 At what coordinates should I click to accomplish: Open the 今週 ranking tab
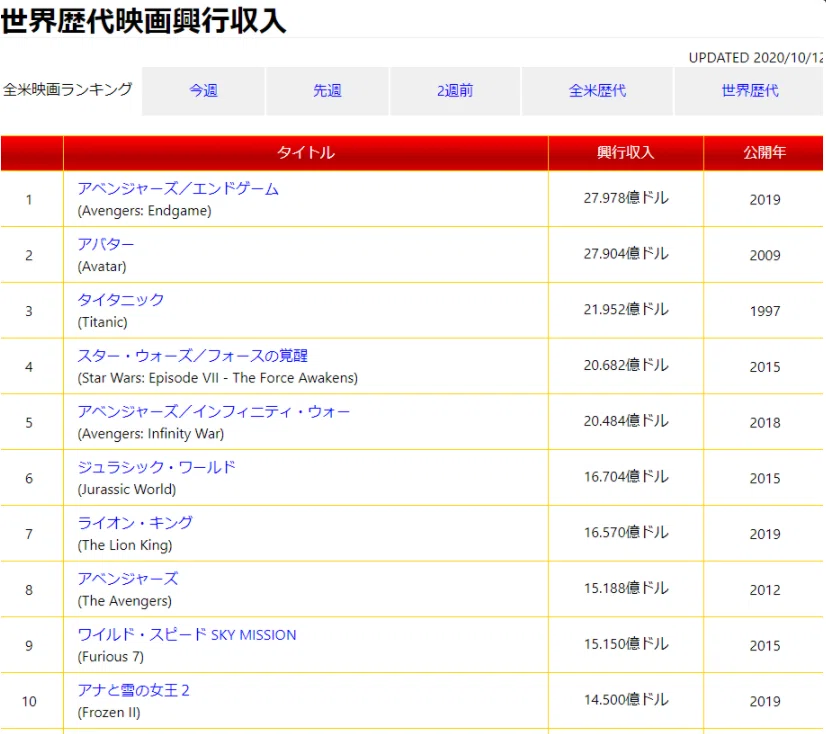pos(203,91)
